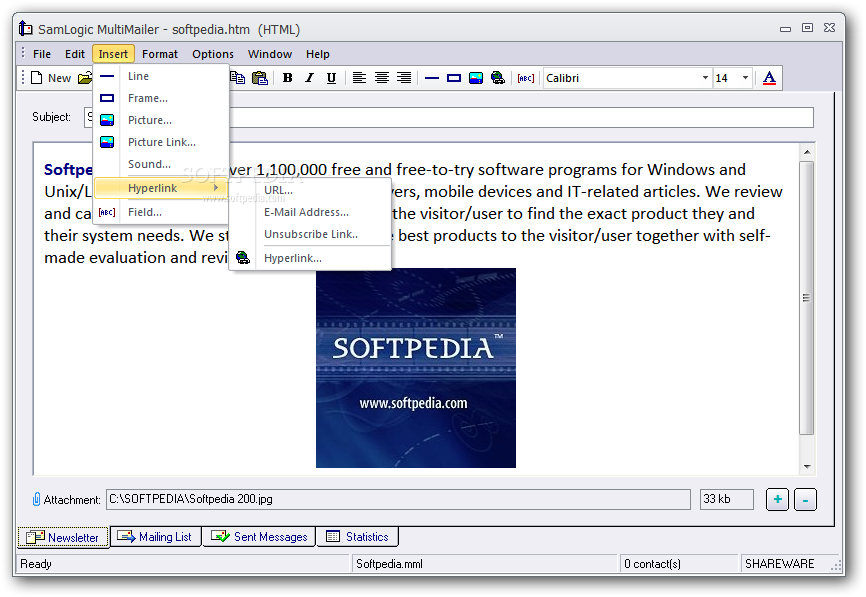Viewport: 866px width, 597px height.
Task: Click the SHAREWARE status bar label
Action: point(780,564)
